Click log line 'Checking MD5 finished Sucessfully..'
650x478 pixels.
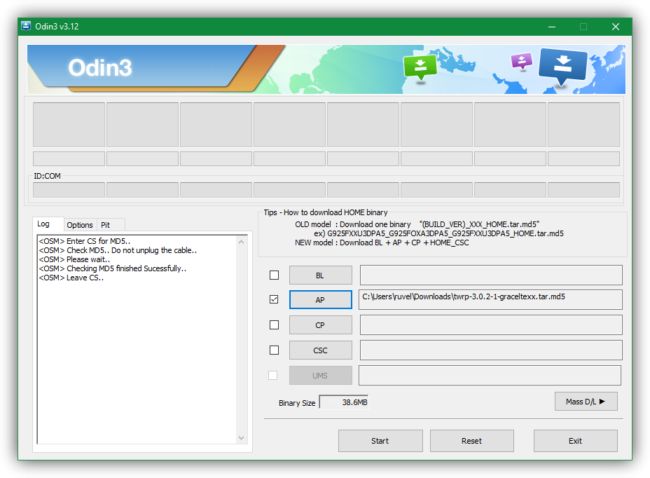pos(112,269)
